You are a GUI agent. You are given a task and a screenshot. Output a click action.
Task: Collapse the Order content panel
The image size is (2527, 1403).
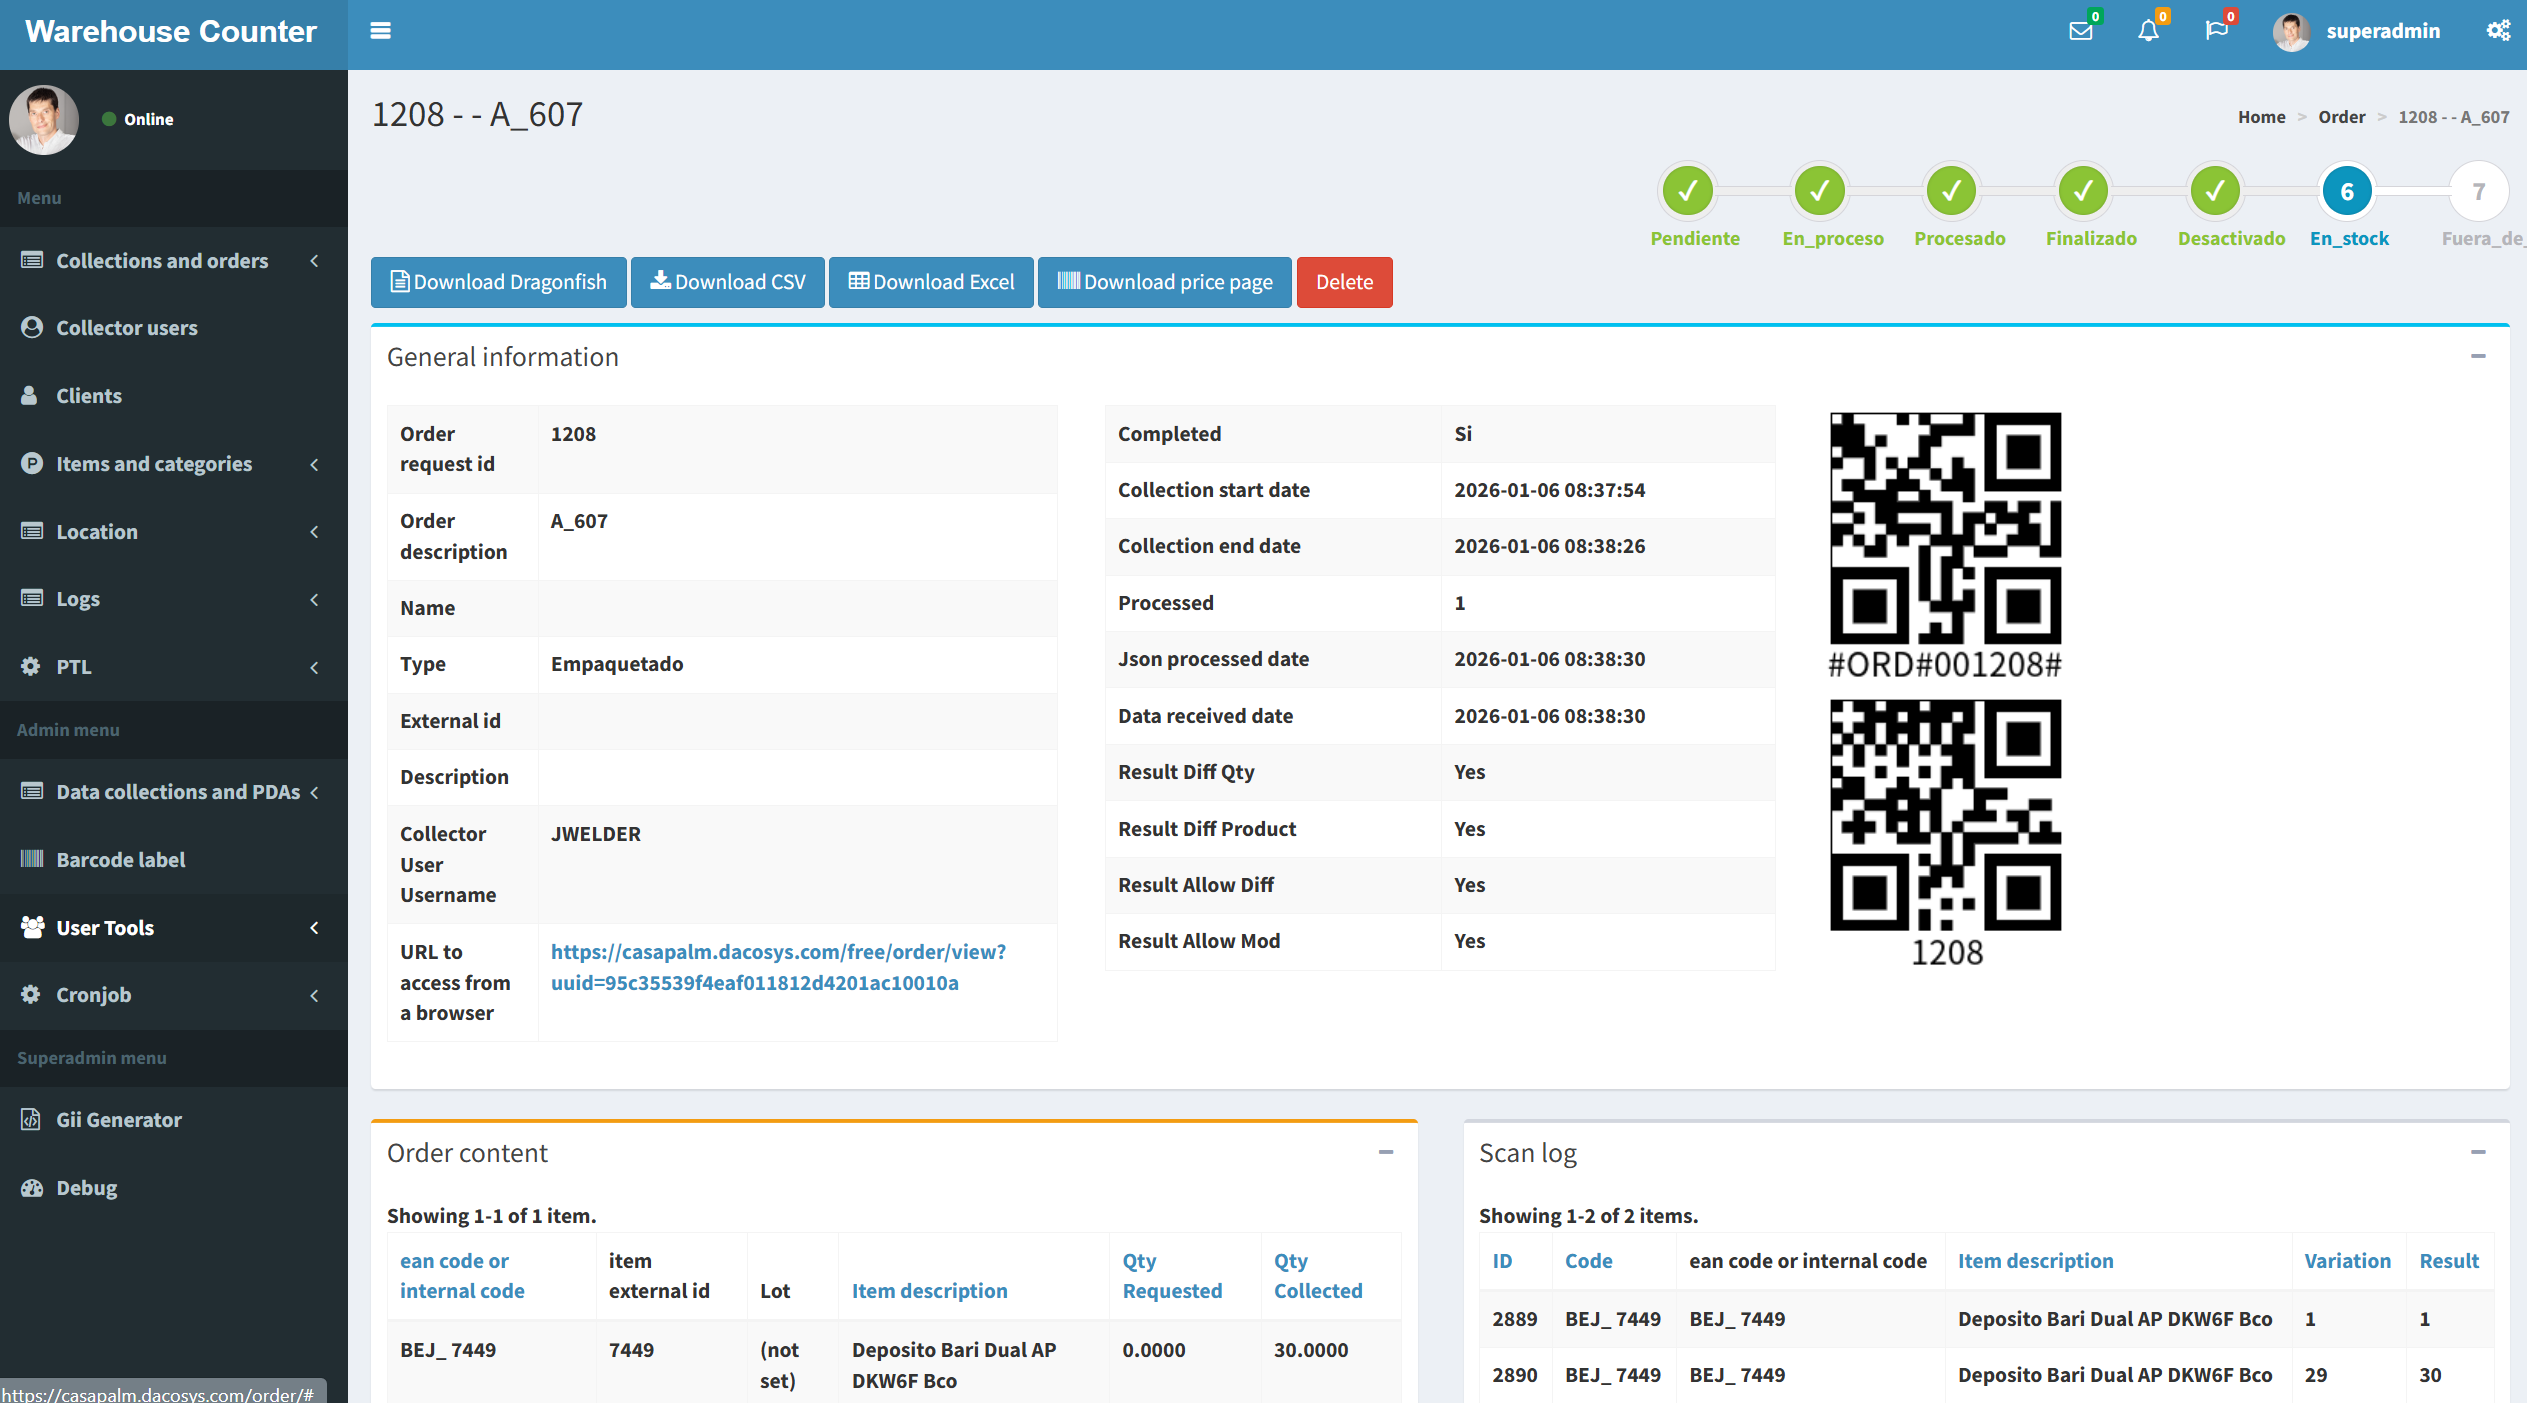click(x=1386, y=1152)
